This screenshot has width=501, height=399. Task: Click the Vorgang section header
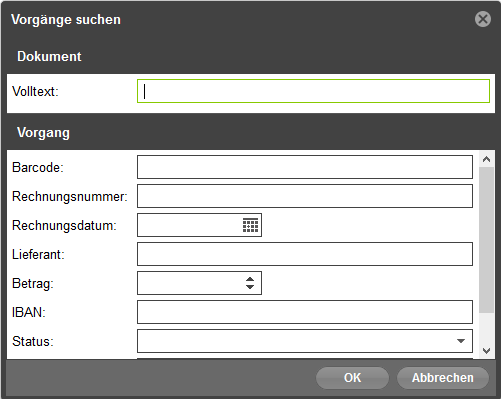click(43, 133)
